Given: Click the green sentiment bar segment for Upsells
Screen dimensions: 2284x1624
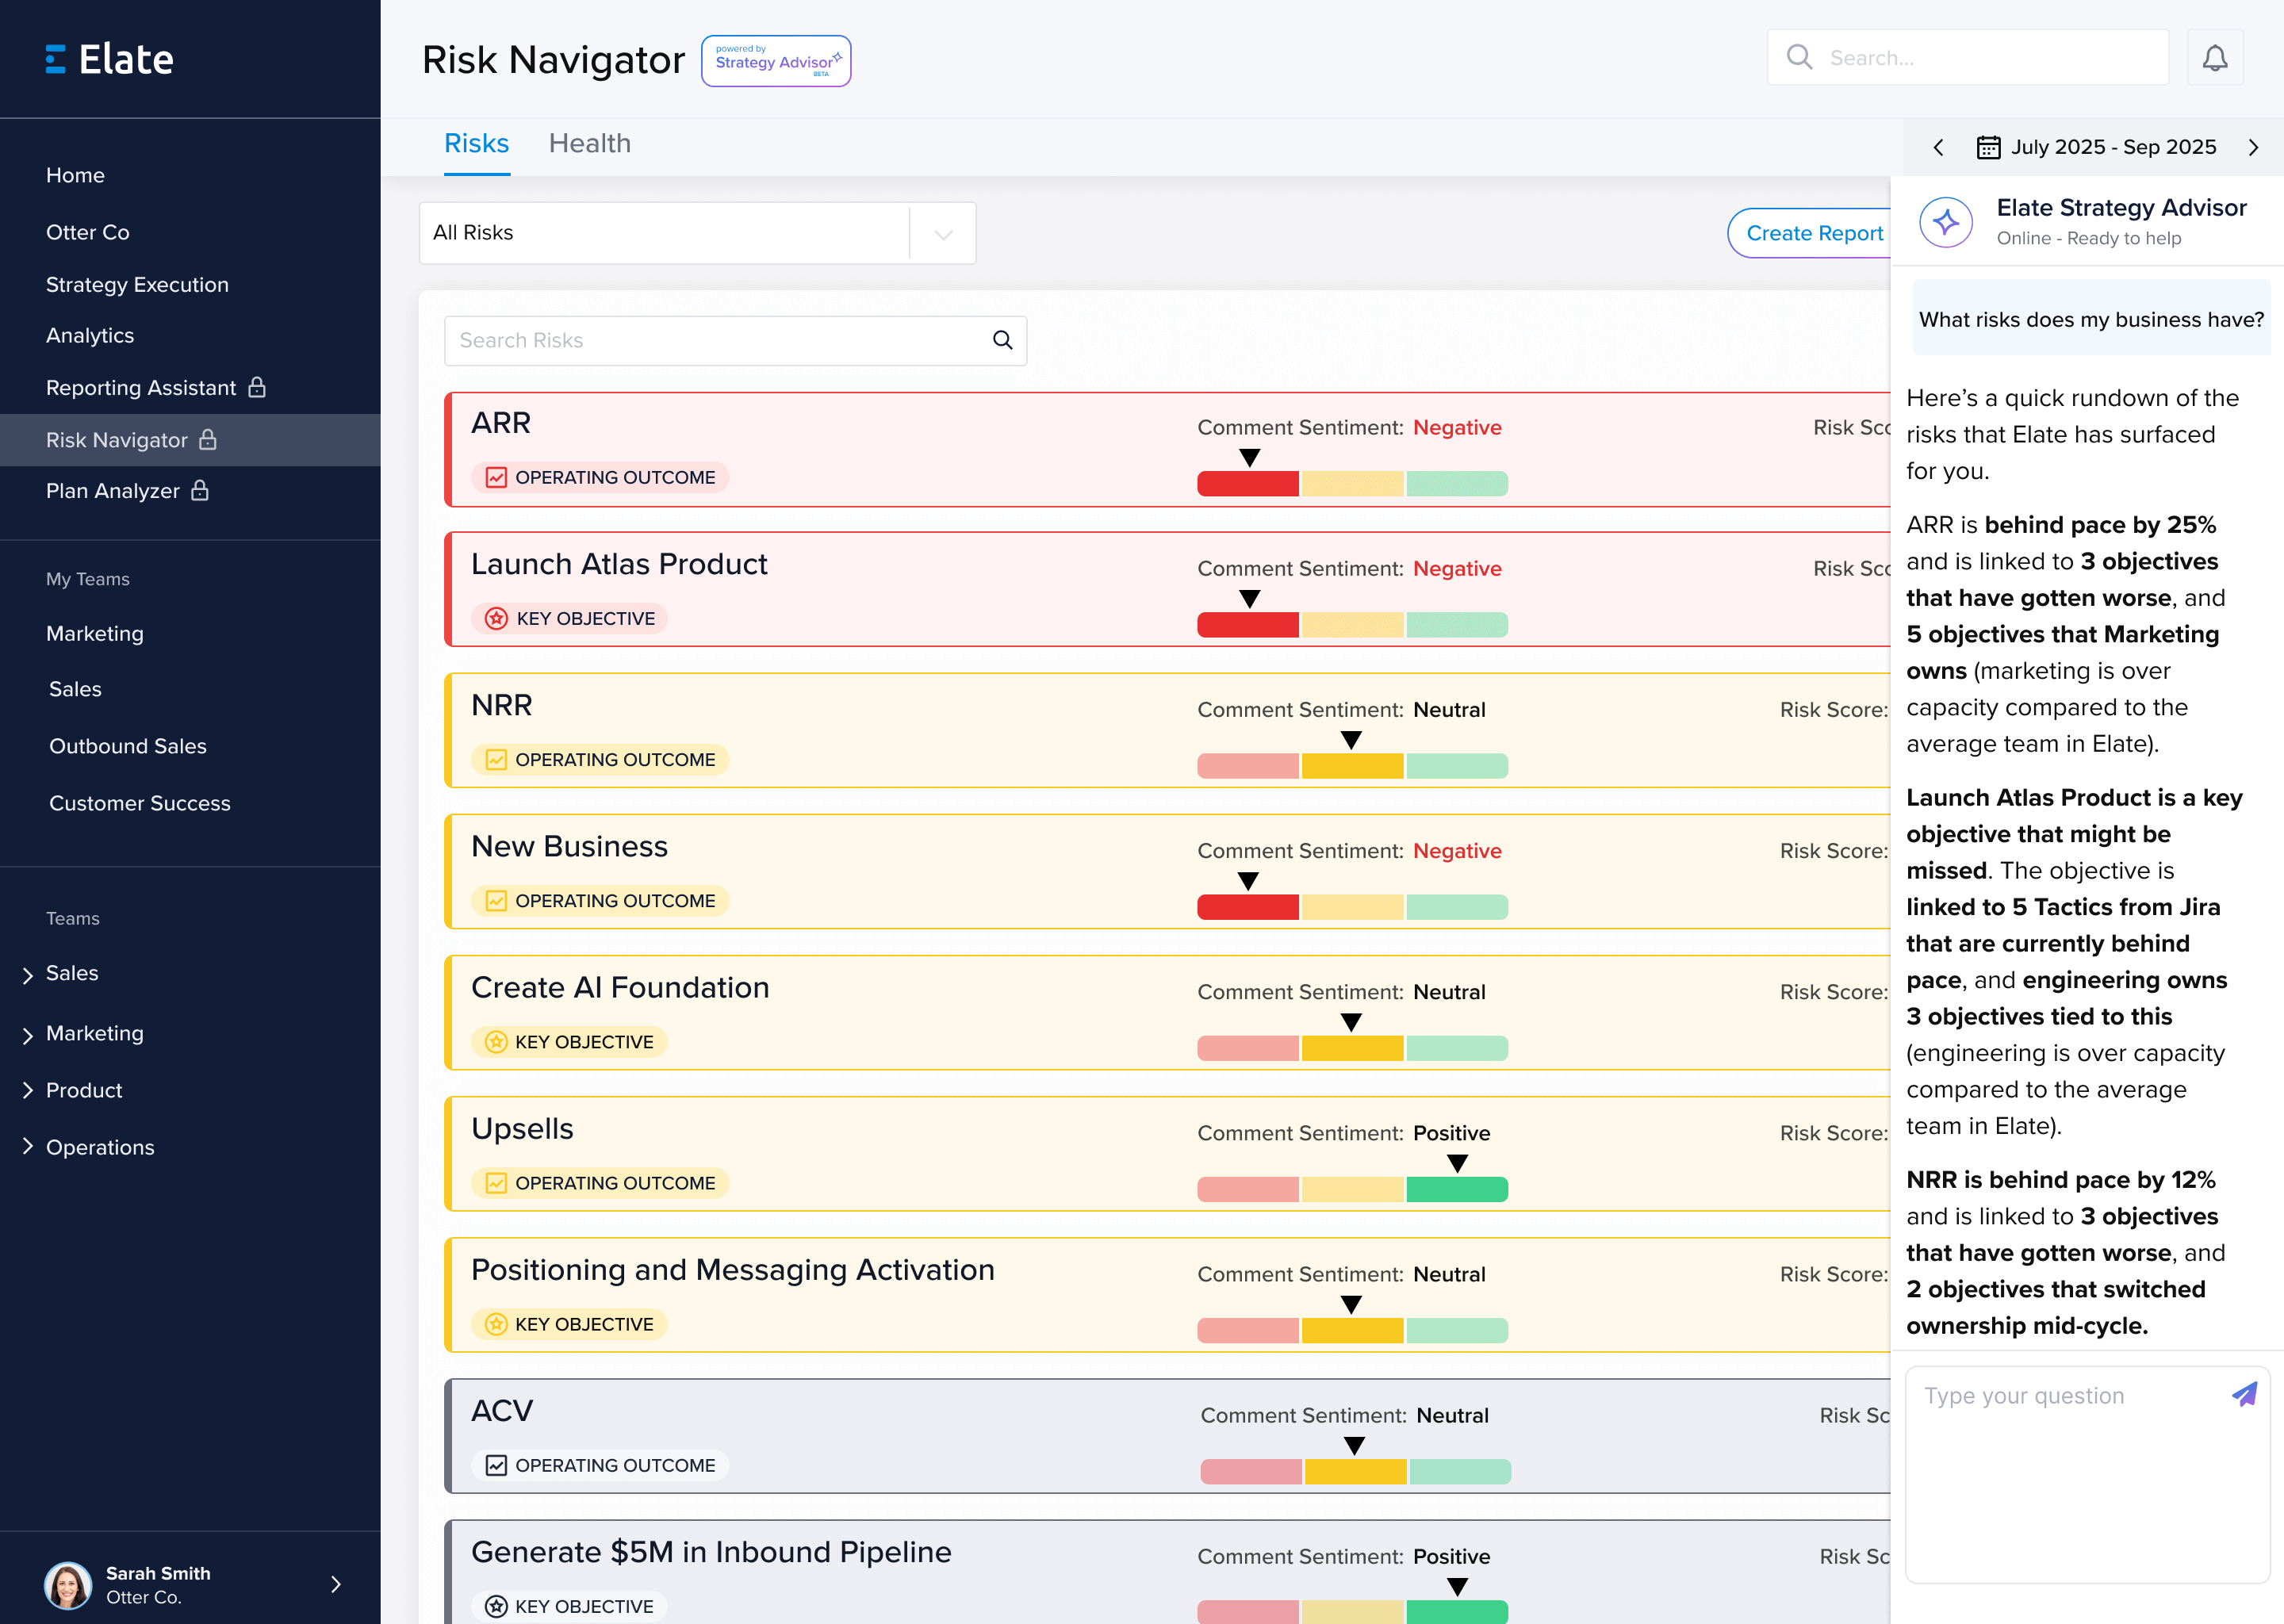Looking at the screenshot, I should (x=1456, y=1189).
